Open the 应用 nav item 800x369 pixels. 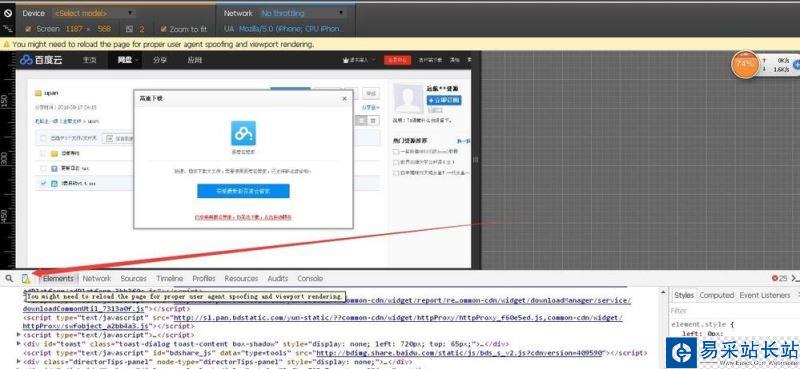(194, 60)
